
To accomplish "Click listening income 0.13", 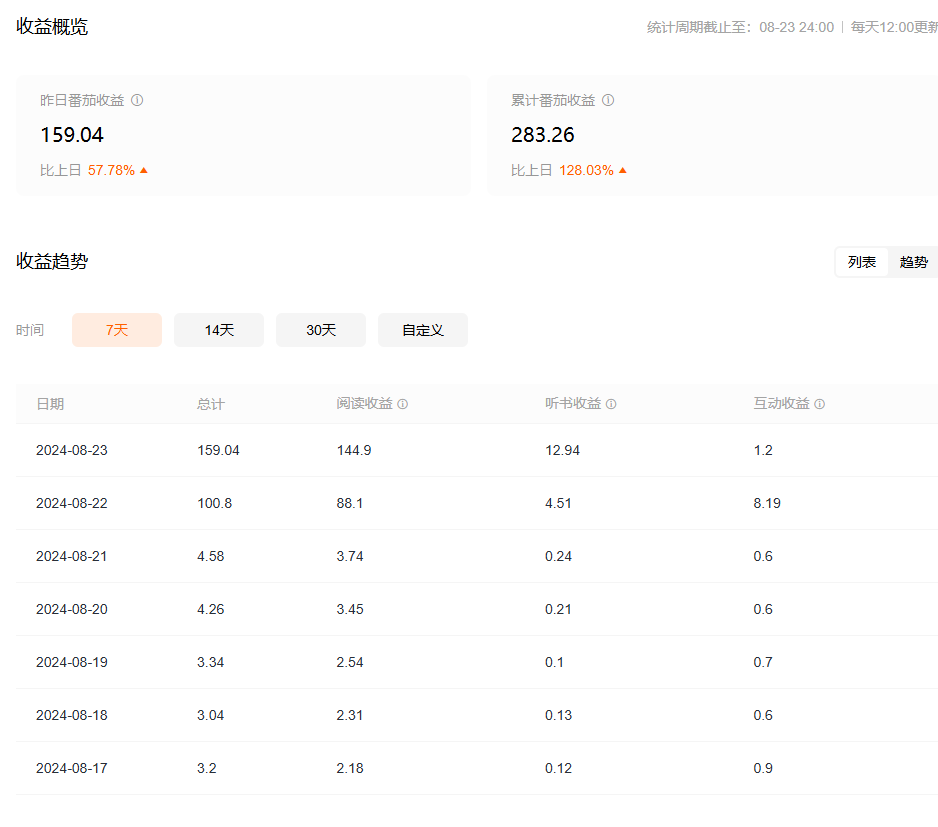I will click(558, 716).
